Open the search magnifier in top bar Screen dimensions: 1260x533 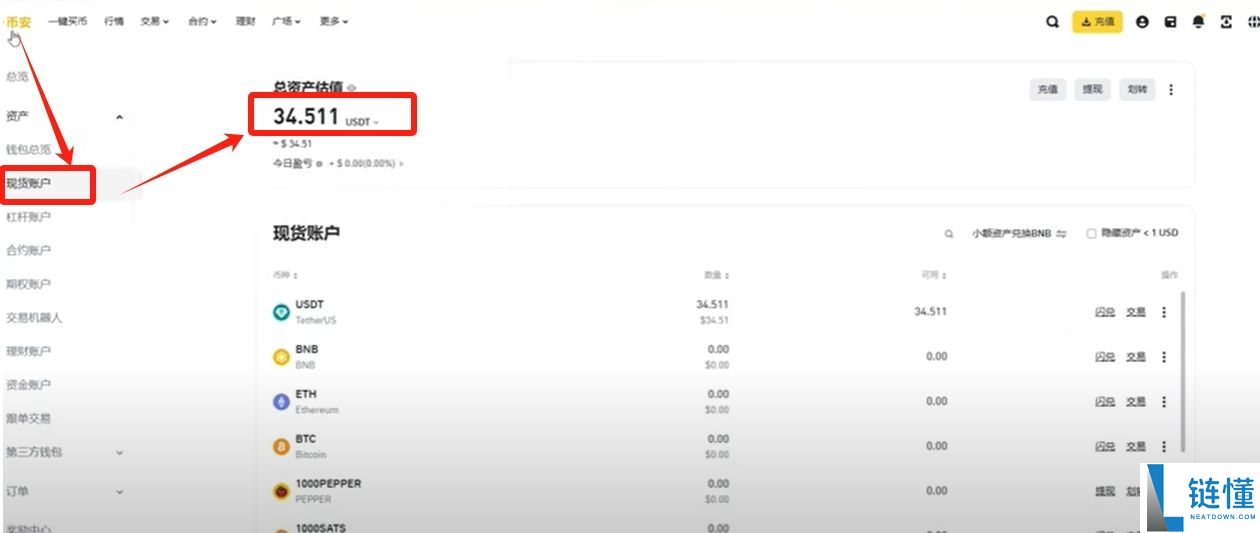(1052, 21)
